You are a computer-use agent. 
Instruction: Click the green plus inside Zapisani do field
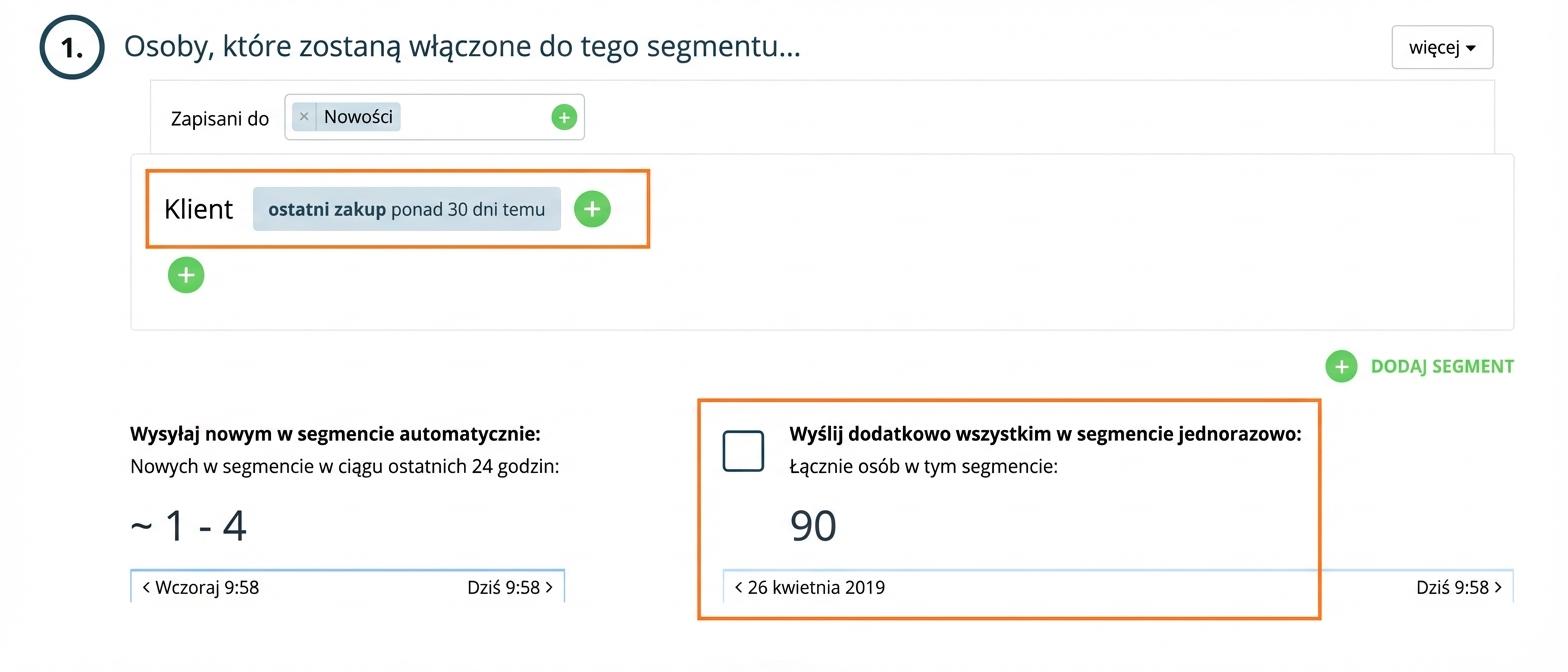[x=564, y=118]
